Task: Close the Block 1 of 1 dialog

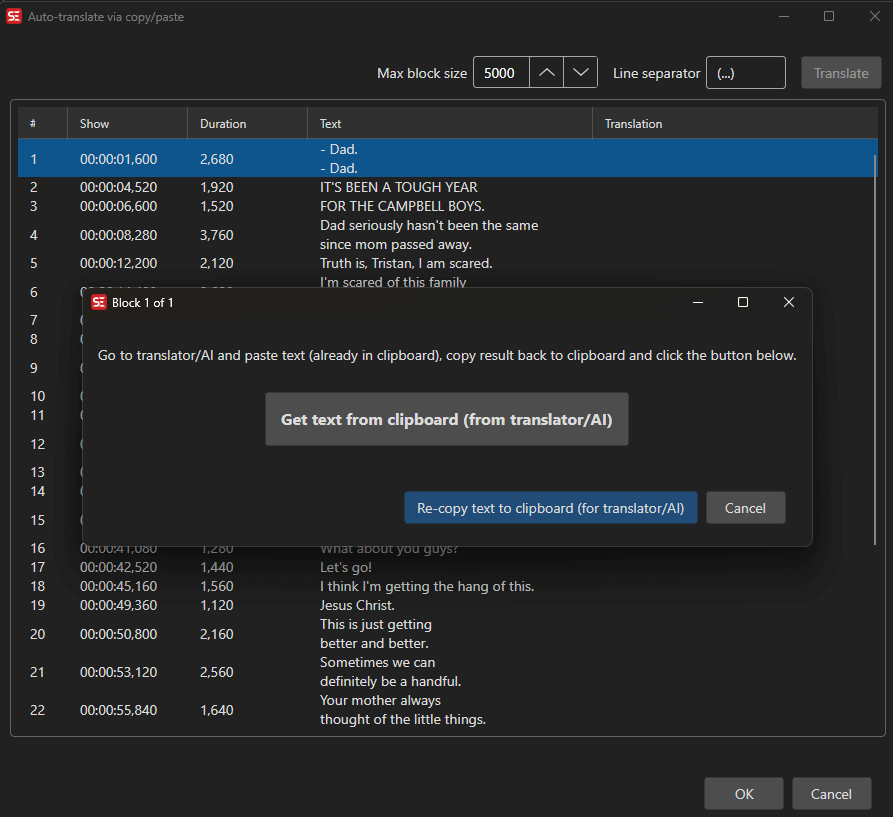Action: [789, 302]
